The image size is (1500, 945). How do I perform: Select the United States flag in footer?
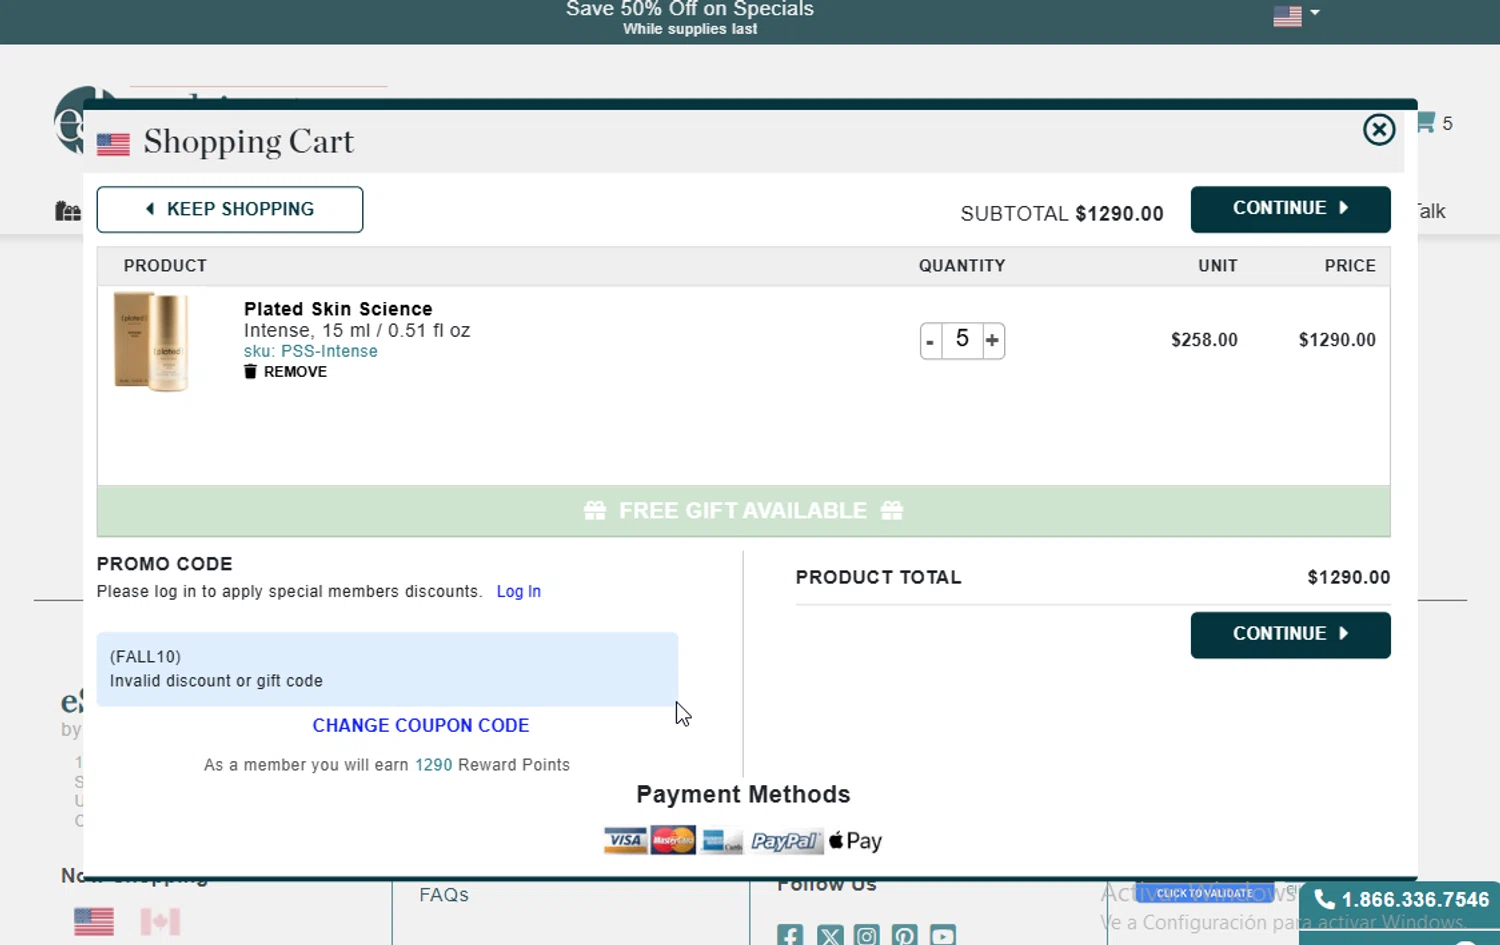point(94,921)
